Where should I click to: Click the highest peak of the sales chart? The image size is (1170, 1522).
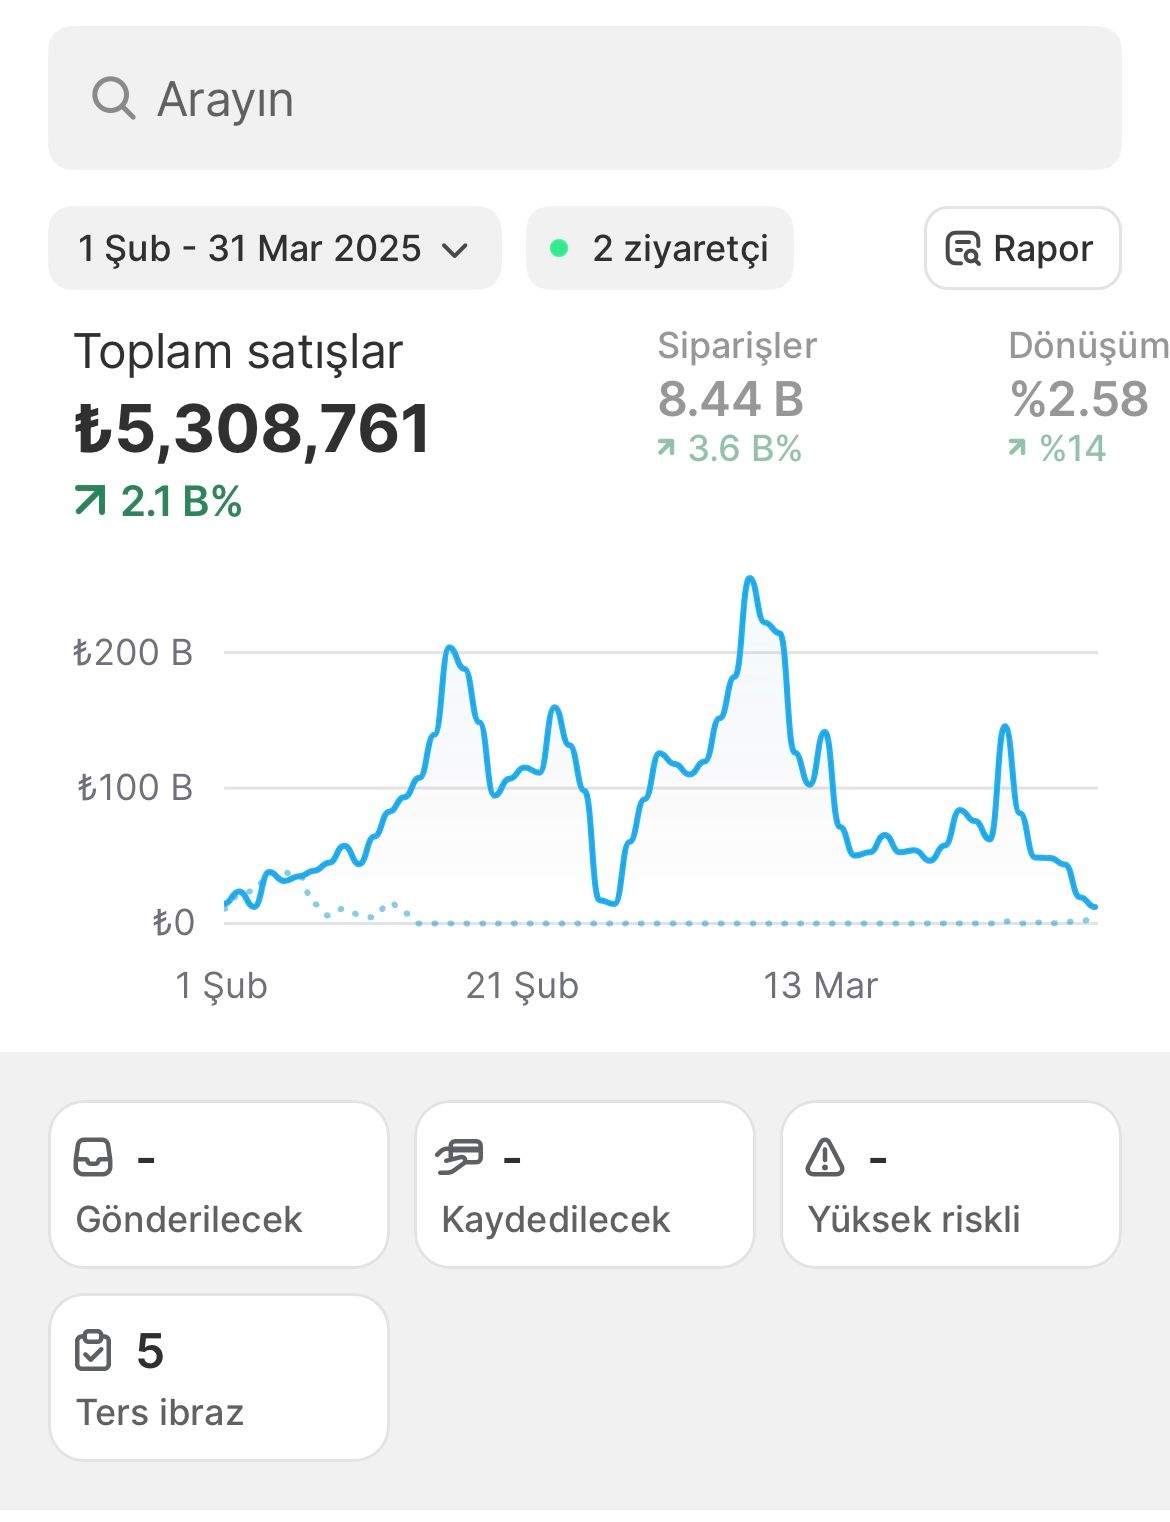pos(750,579)
